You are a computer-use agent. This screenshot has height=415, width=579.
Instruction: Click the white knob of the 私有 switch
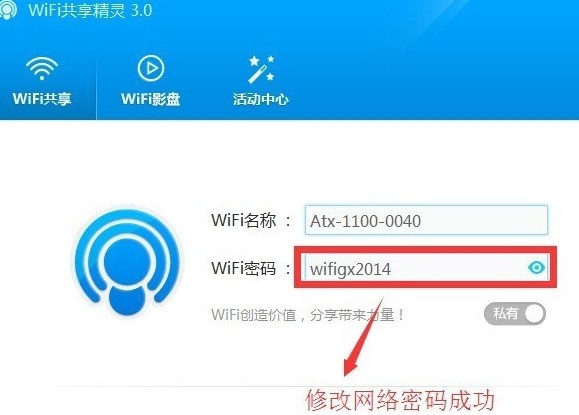pos(534,314)
